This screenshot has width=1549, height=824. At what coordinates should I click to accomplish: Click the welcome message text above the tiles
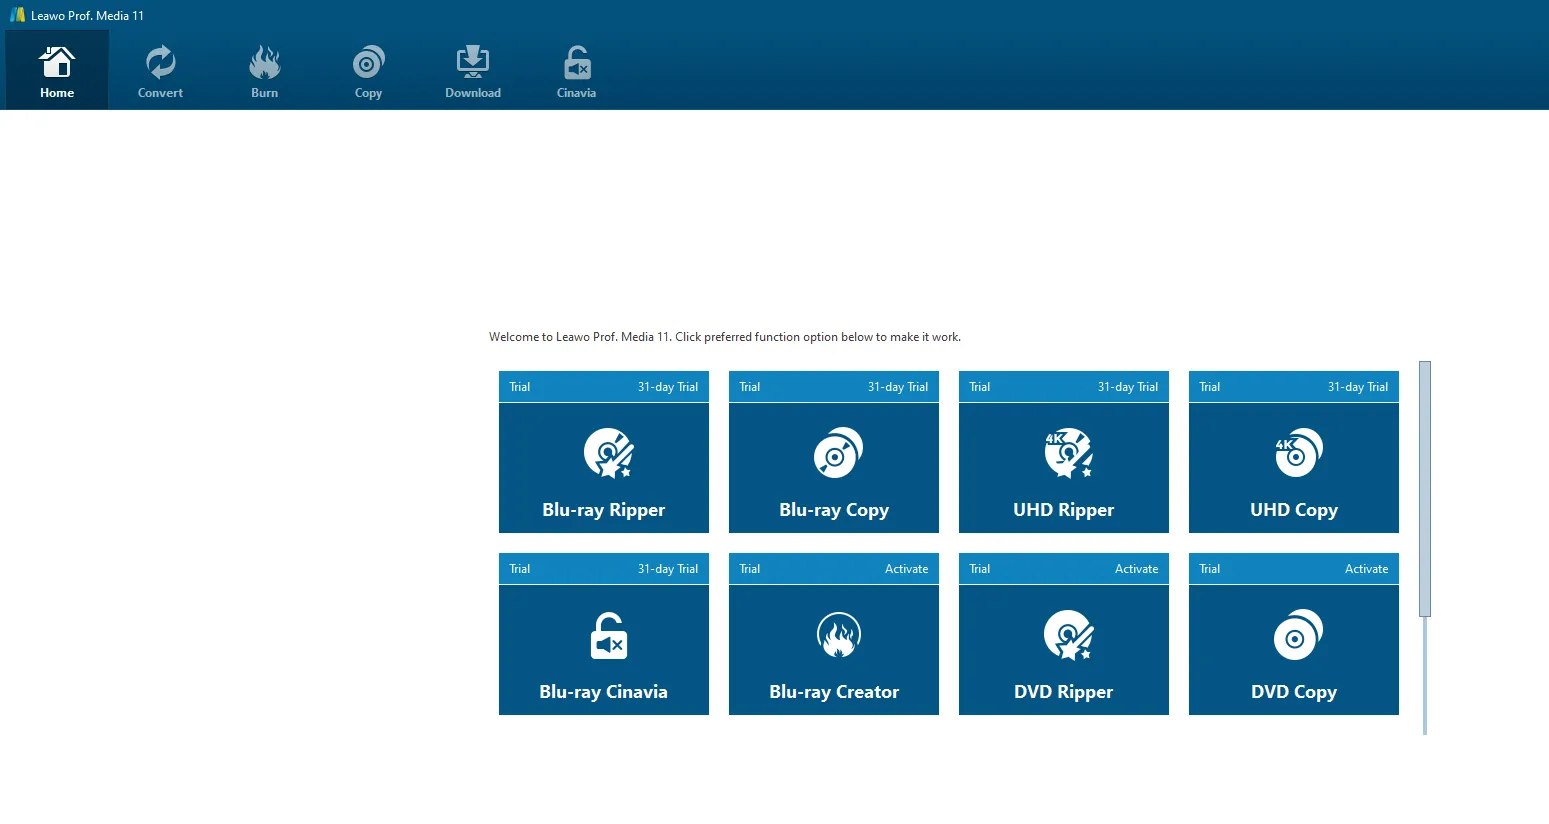[x=725, y=337]
